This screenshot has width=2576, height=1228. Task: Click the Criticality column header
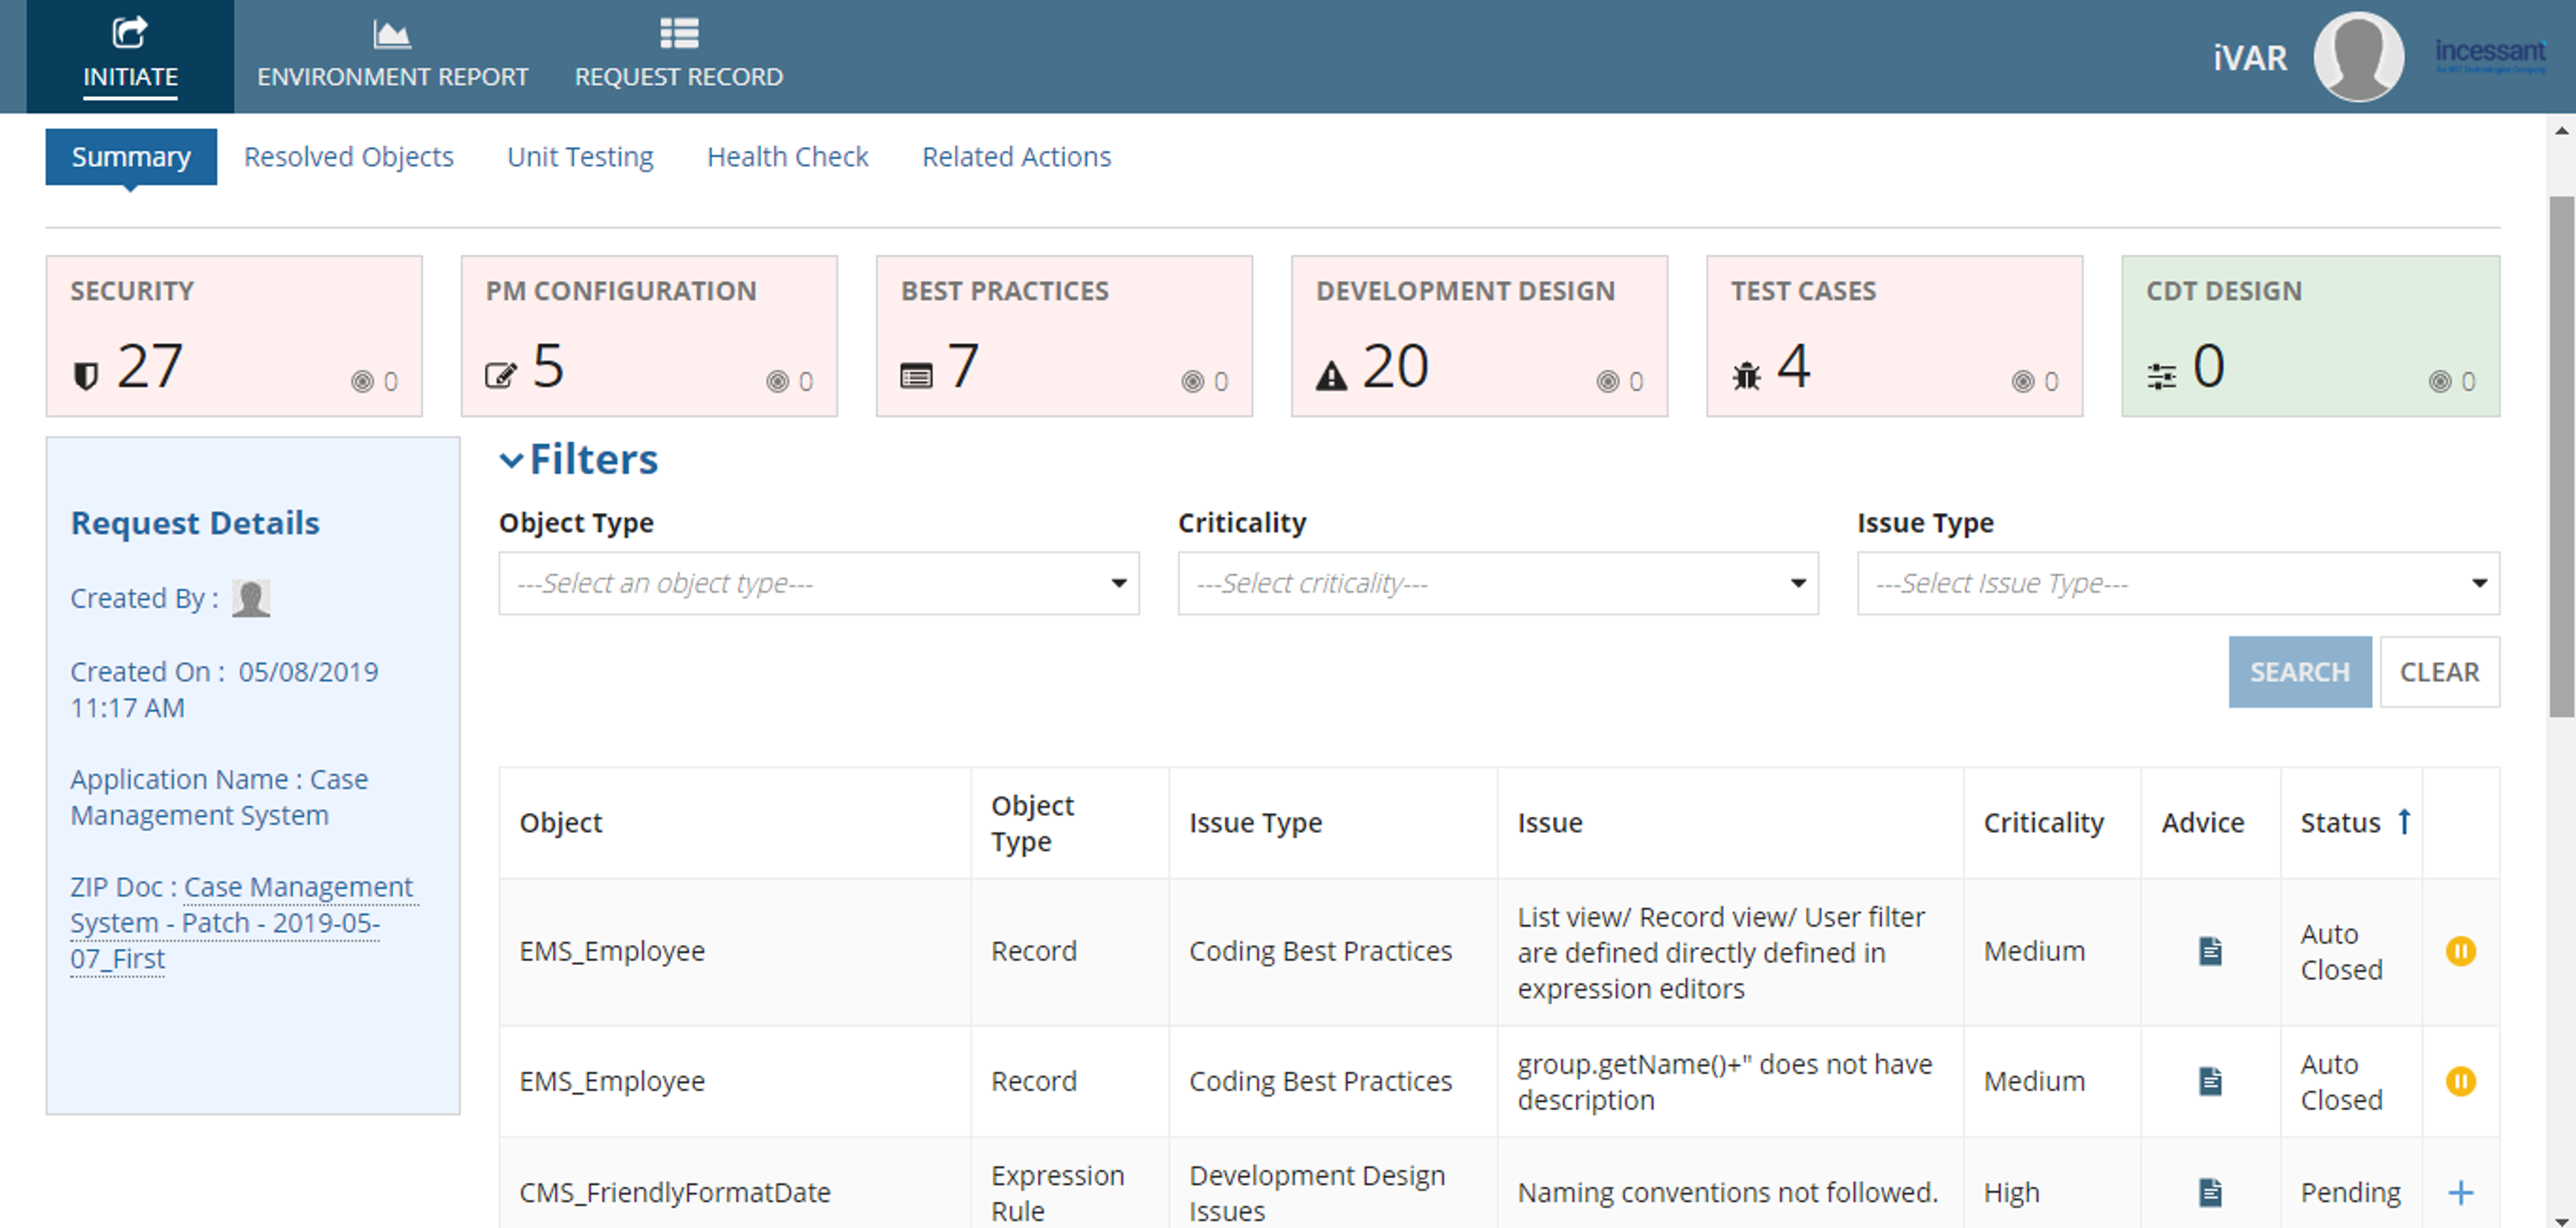click(2043, 822)
